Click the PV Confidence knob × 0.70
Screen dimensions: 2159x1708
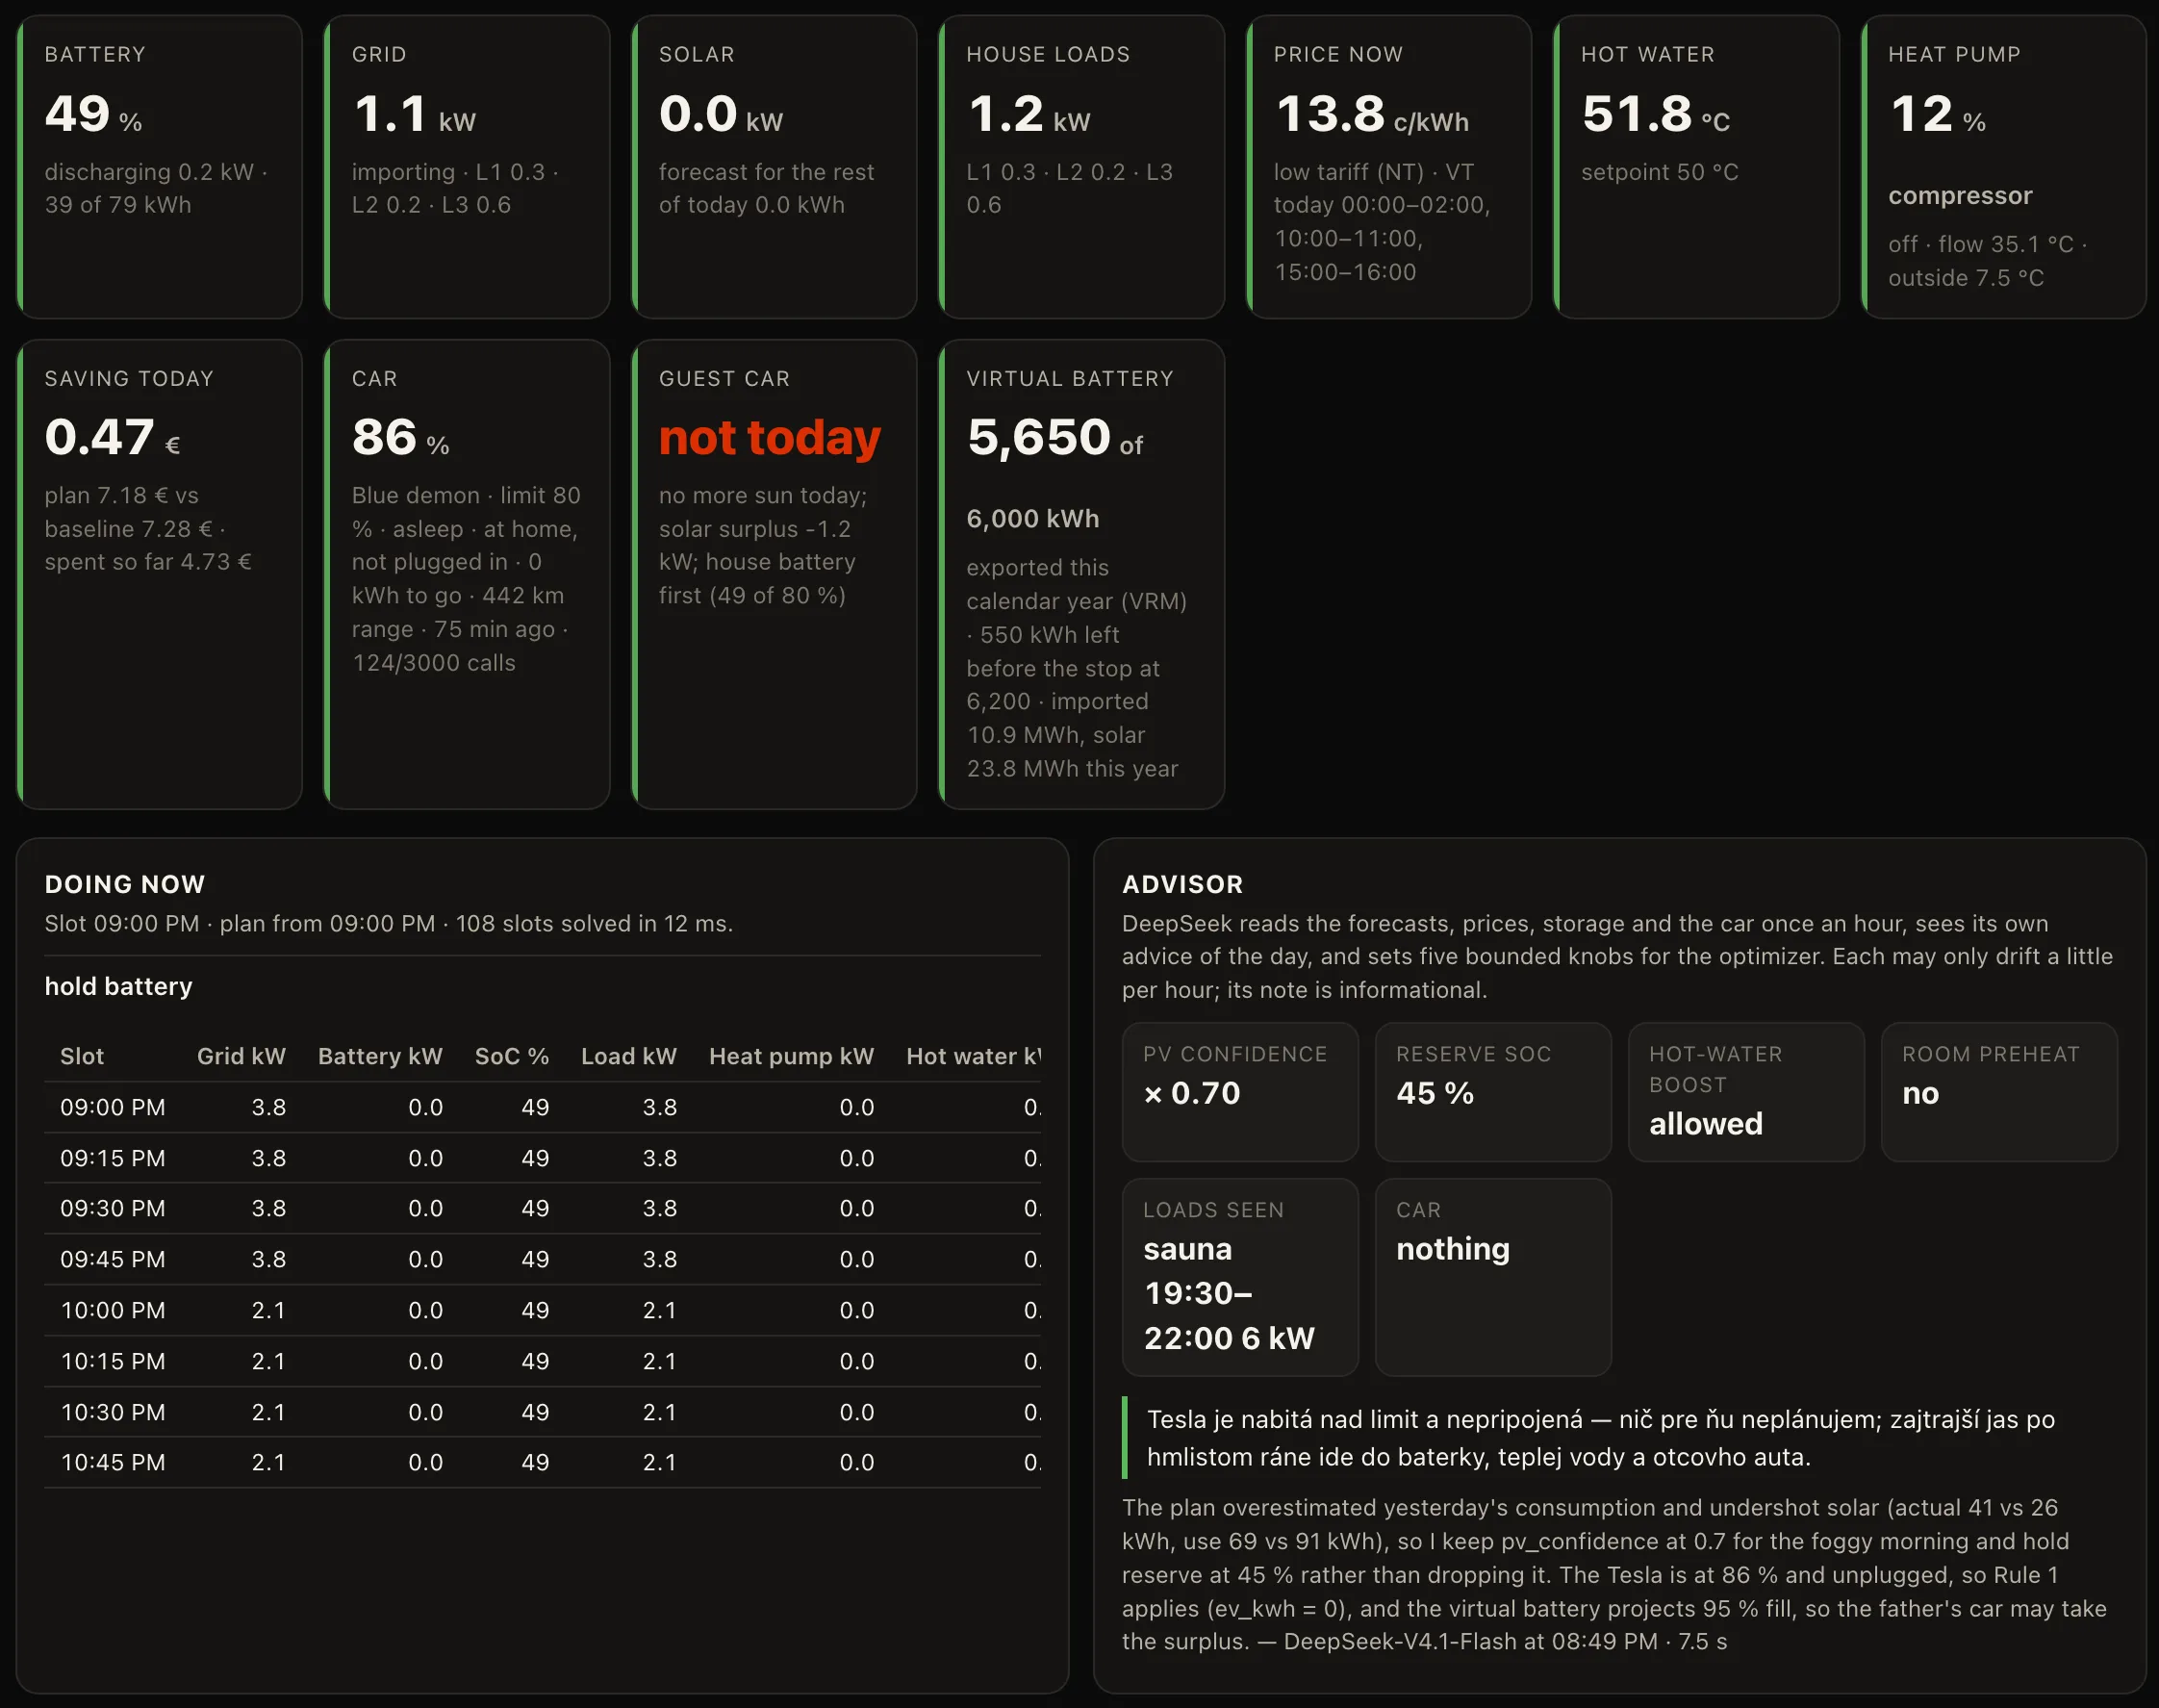coord(1240,1092)
